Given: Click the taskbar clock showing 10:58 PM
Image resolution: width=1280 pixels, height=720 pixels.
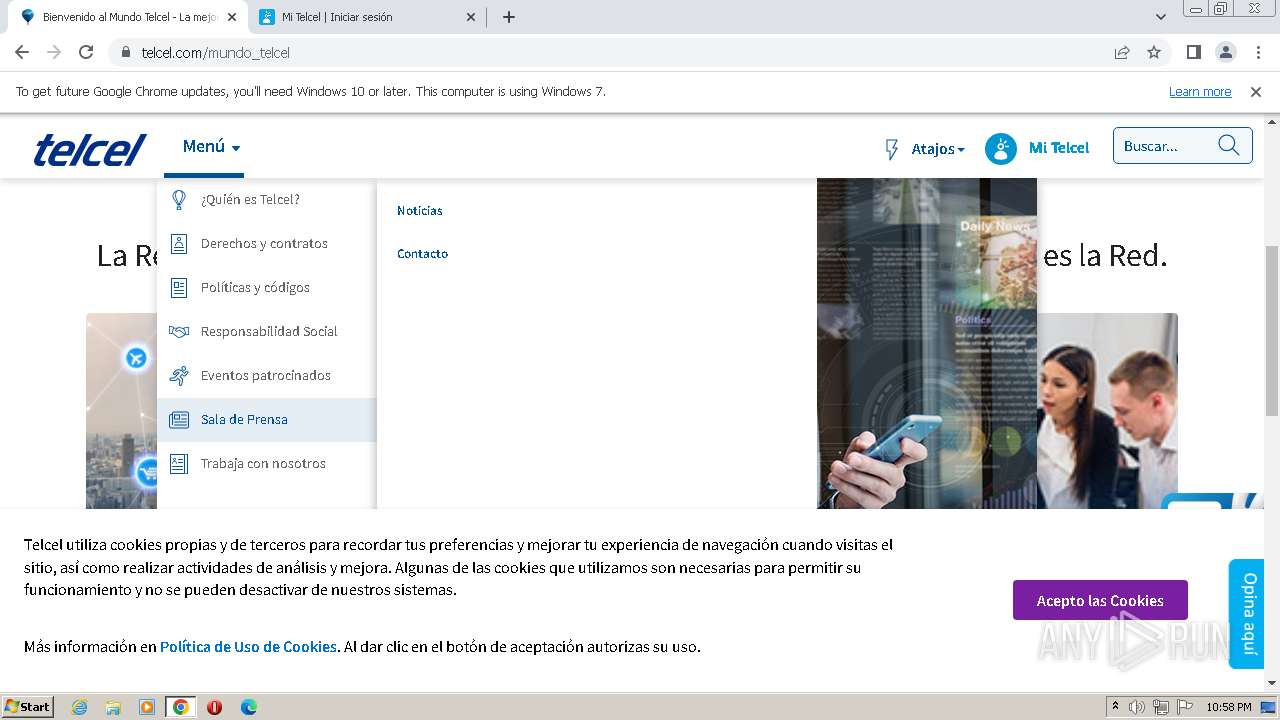Looking at the screenshot, I should pos(1229,707).
